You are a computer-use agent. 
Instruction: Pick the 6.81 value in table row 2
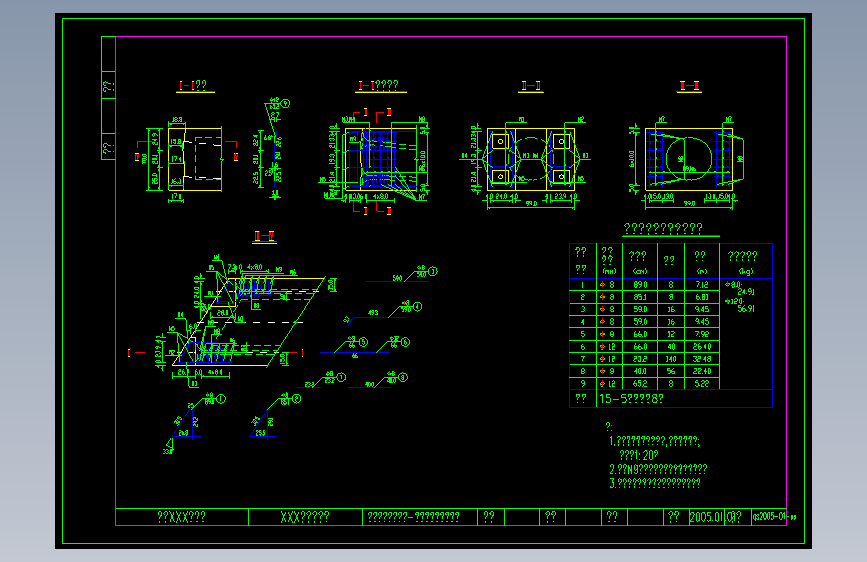pos(702,297)
